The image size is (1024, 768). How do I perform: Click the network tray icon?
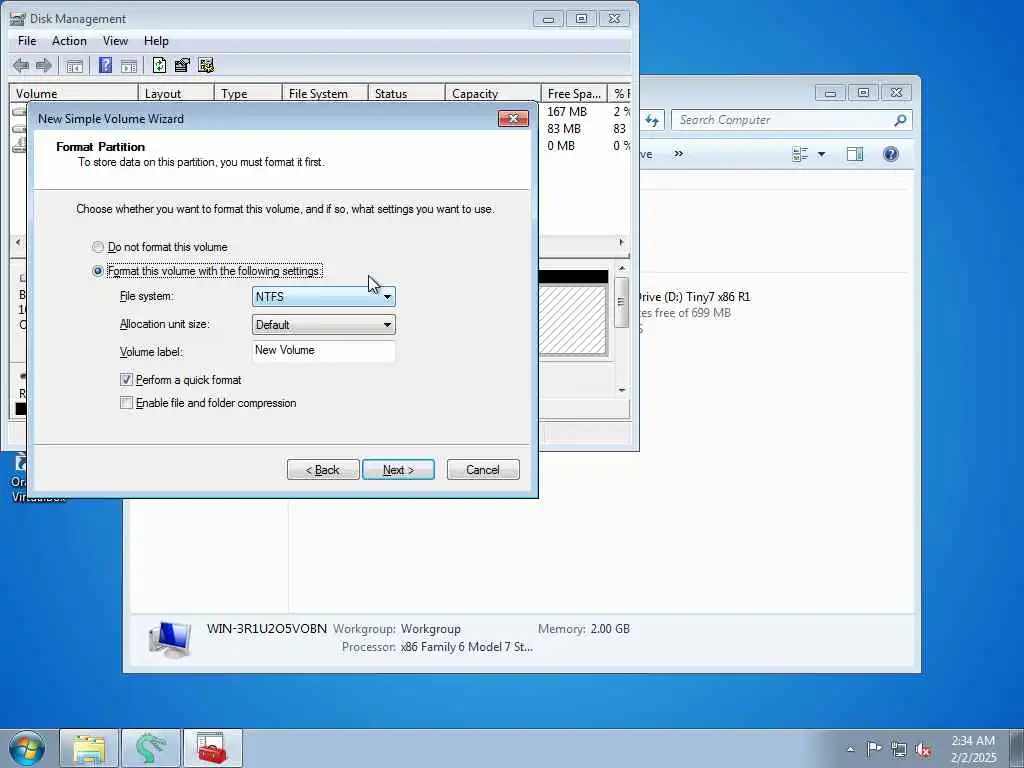[x=899, y=749]
